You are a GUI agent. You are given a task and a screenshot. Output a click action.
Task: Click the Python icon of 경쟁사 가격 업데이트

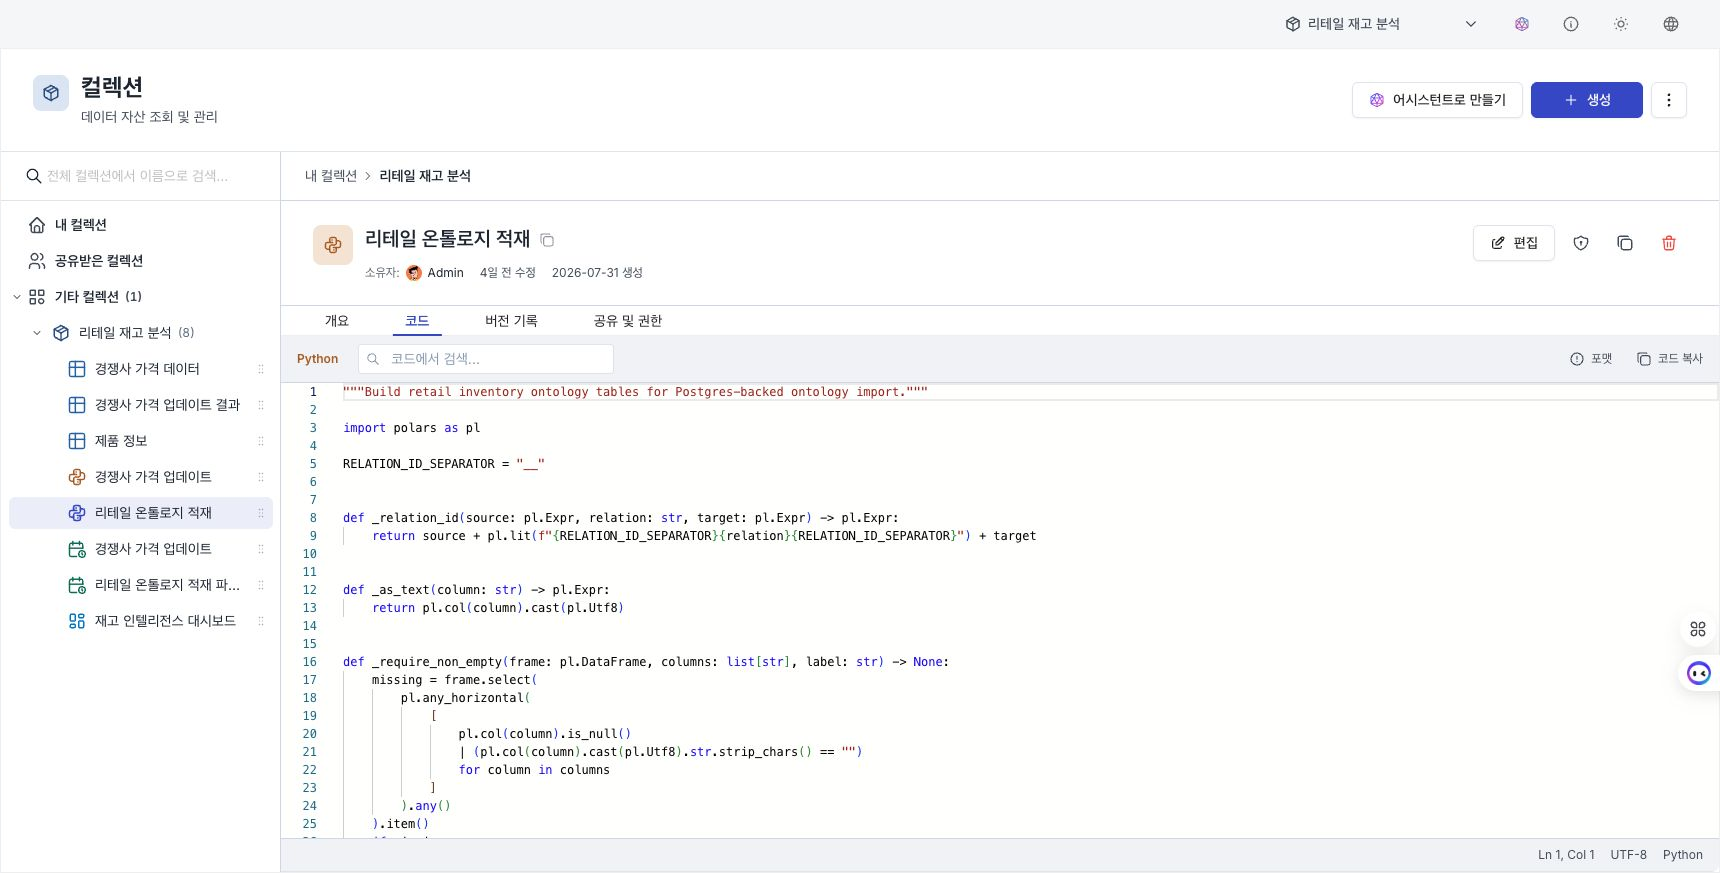(x=77, y=477)
